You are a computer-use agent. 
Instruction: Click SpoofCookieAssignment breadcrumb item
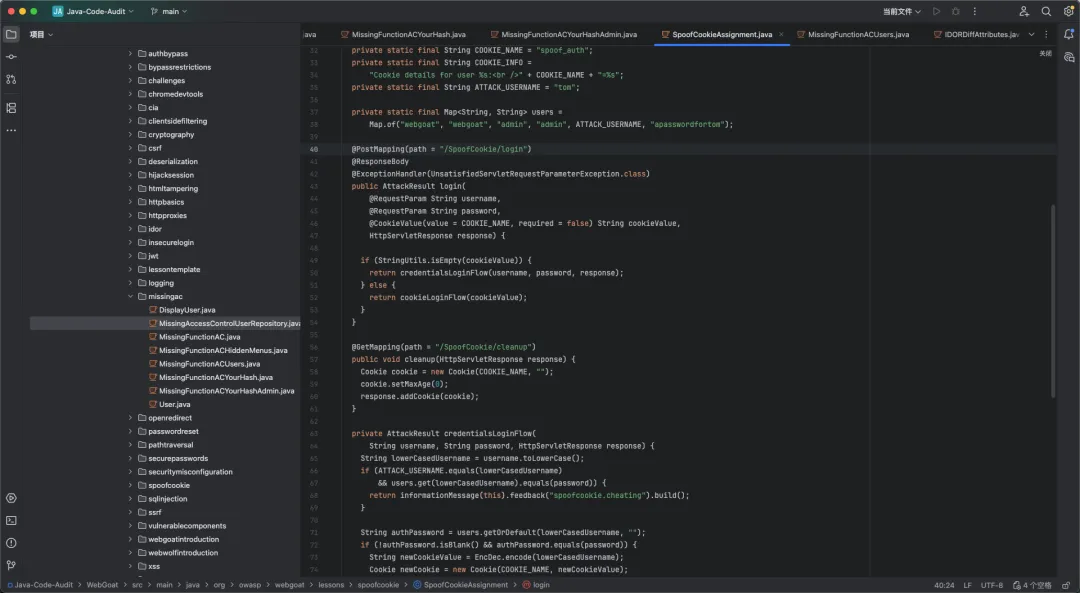tap(460, 585)
